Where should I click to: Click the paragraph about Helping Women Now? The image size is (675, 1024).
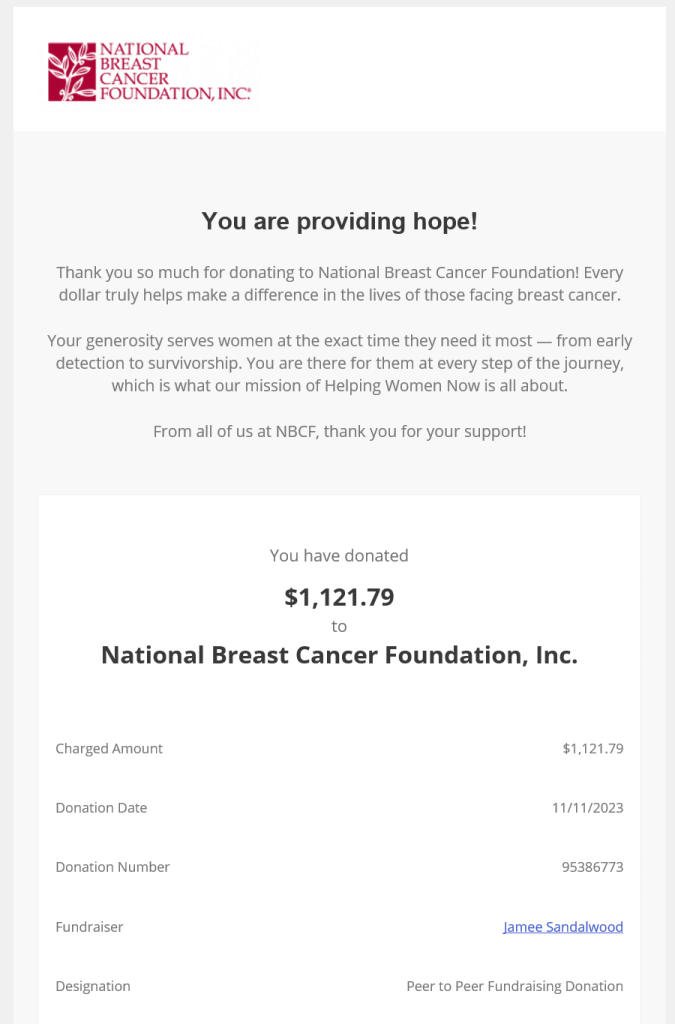coord(339,363)
